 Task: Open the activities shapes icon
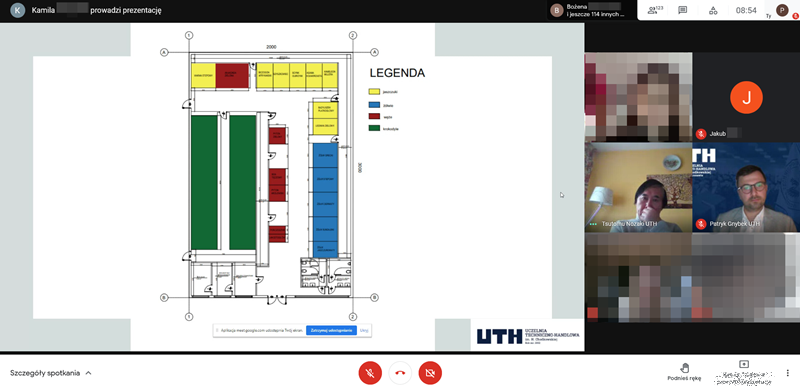(713, 10)
